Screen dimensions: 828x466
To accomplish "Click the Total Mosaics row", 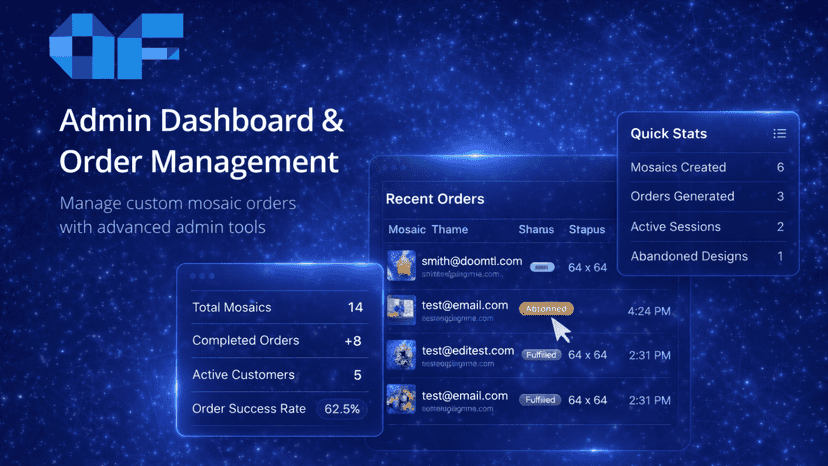I will [279, 307].
